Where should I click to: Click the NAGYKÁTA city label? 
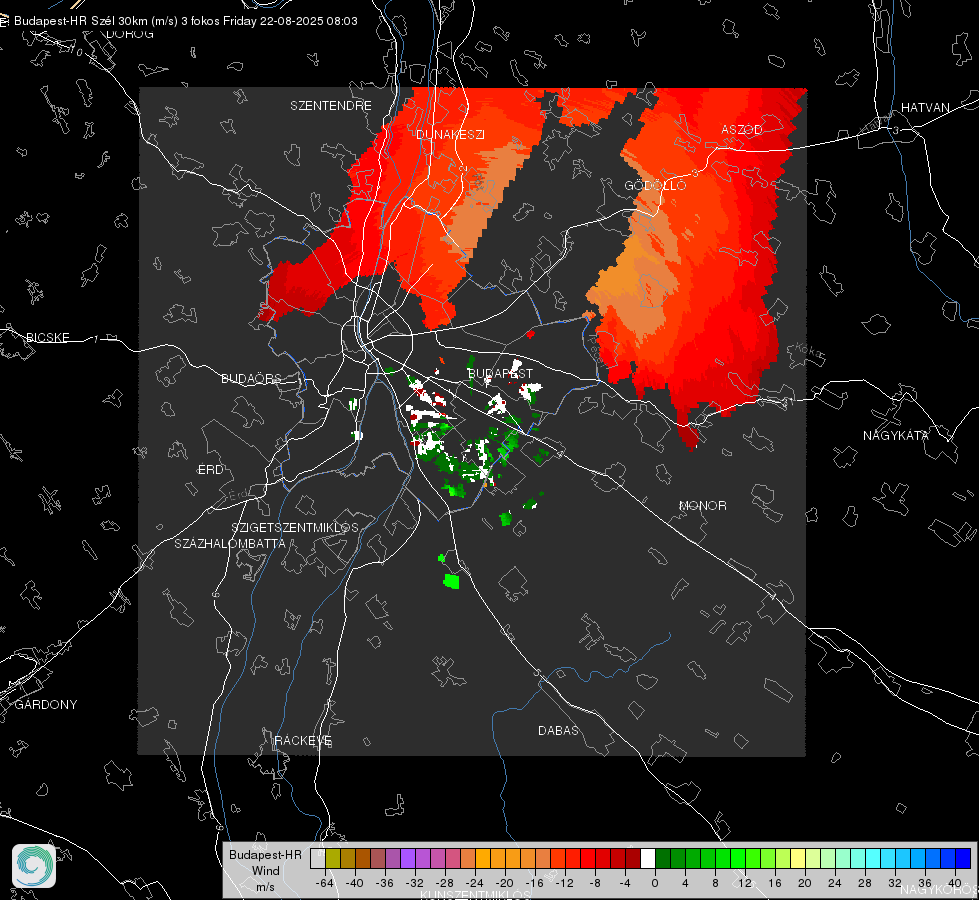[x=896, y=435]
